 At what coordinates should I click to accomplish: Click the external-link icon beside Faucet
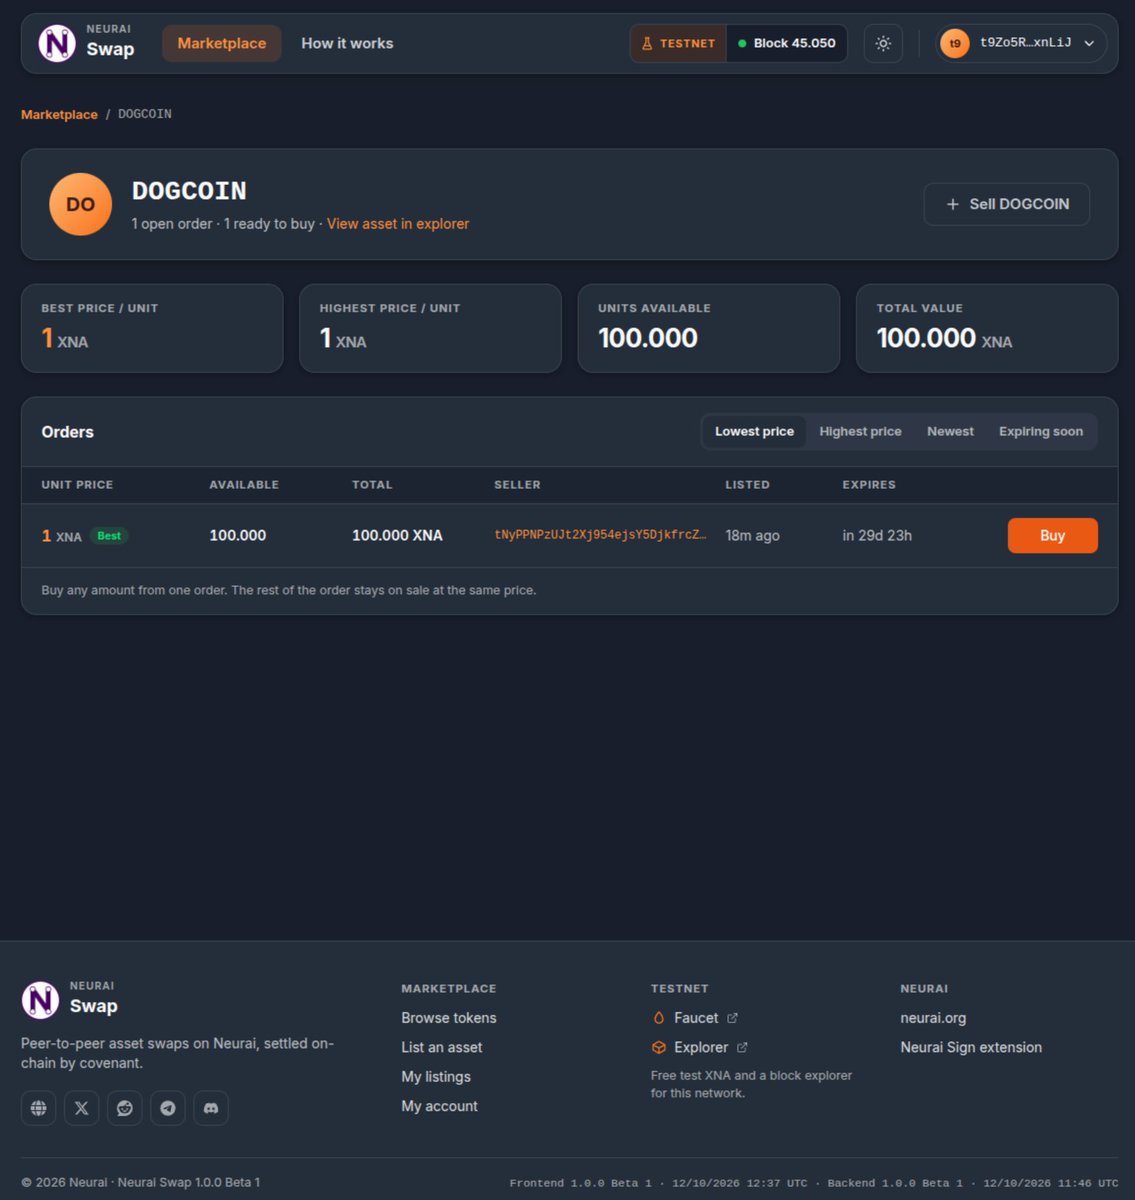click(x=732, y=1018)
